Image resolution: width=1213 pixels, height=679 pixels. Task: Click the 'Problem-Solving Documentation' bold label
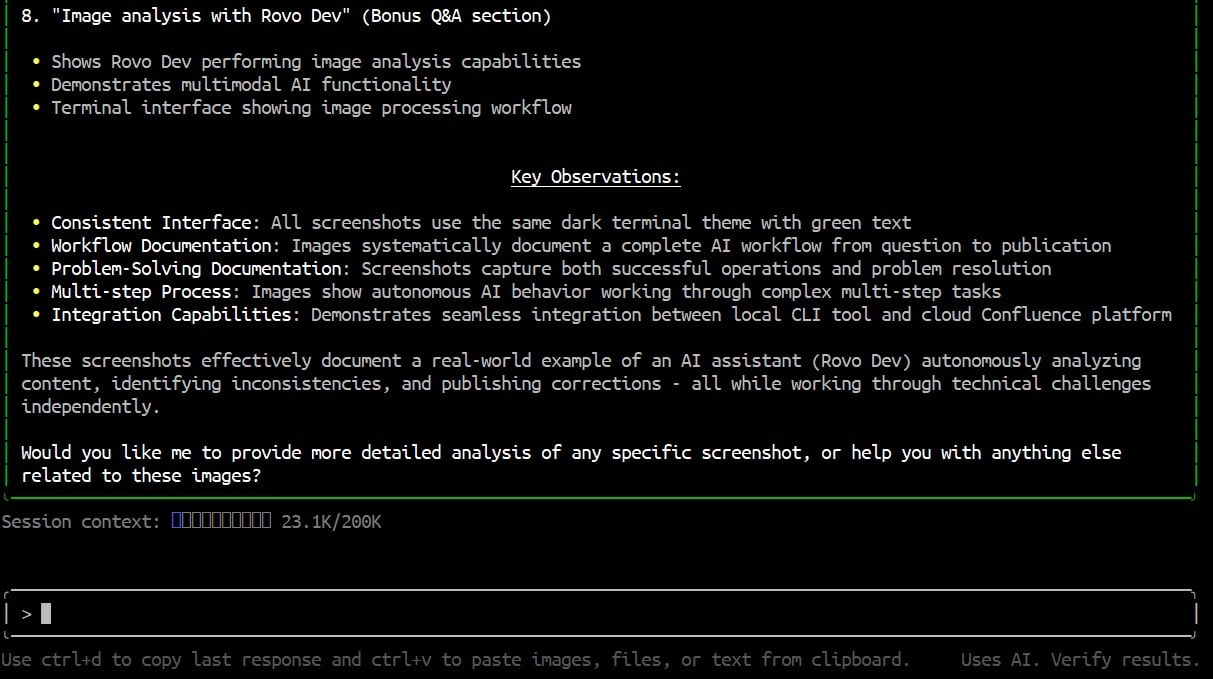click(x=196, y=268)
